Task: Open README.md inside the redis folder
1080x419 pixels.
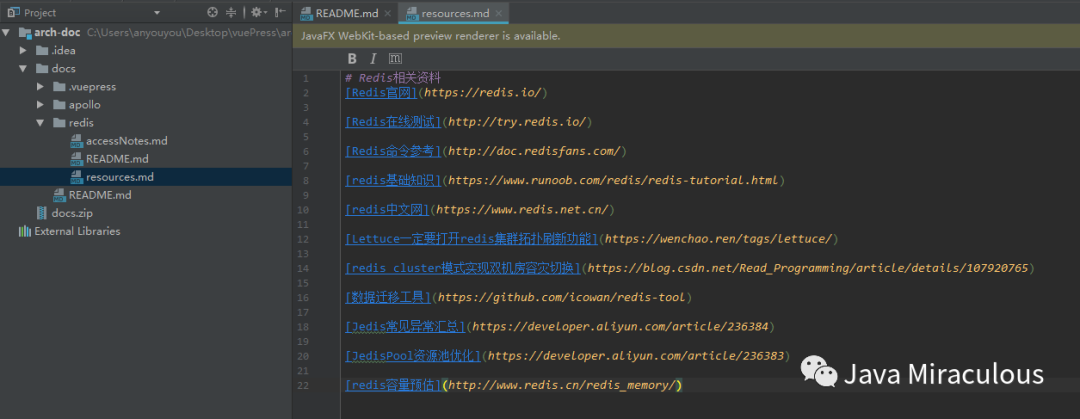Action: [117, 159]
